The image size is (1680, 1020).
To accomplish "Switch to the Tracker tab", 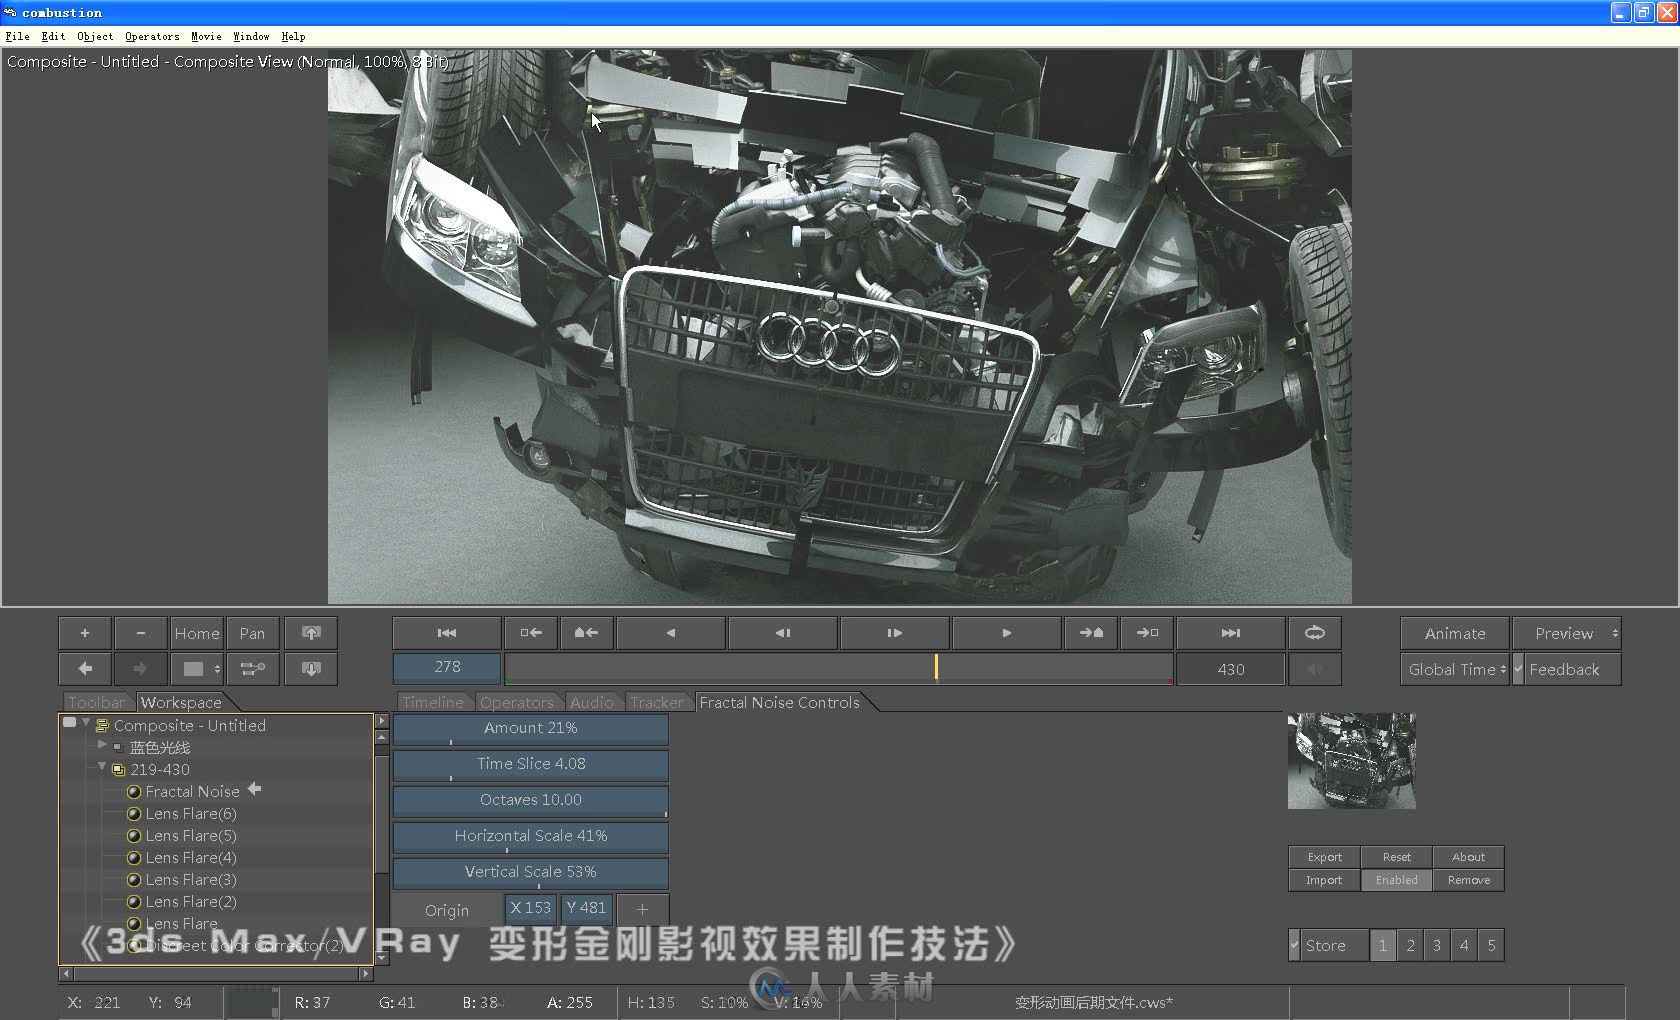I will tap(657, 702).
